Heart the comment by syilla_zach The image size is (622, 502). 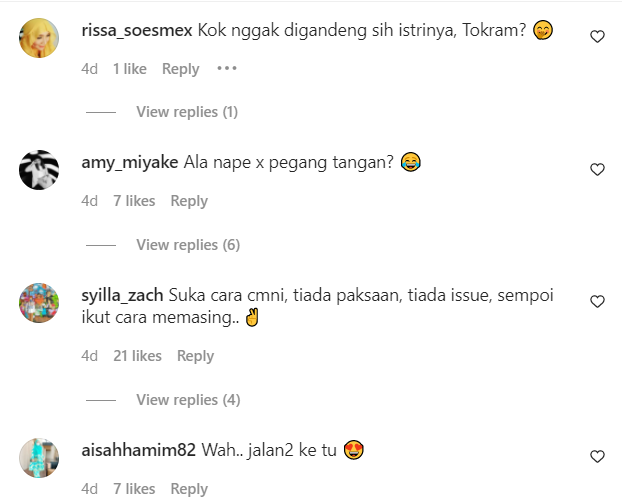tap(597, 302)
